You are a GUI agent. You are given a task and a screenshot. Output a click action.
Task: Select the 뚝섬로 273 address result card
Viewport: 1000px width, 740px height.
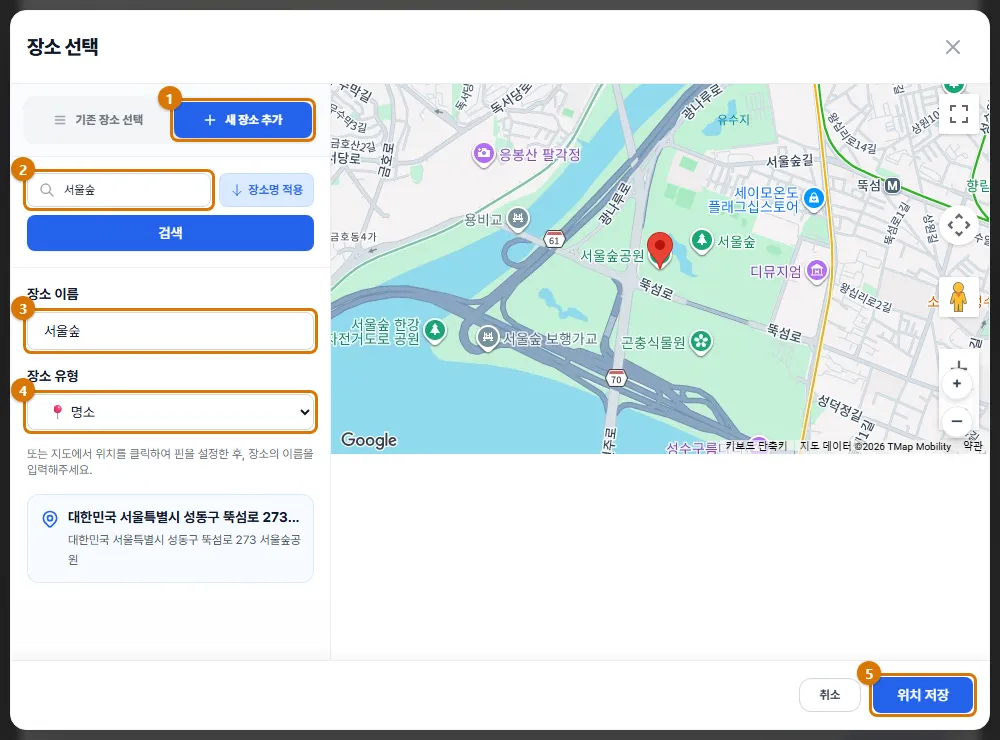170,538
